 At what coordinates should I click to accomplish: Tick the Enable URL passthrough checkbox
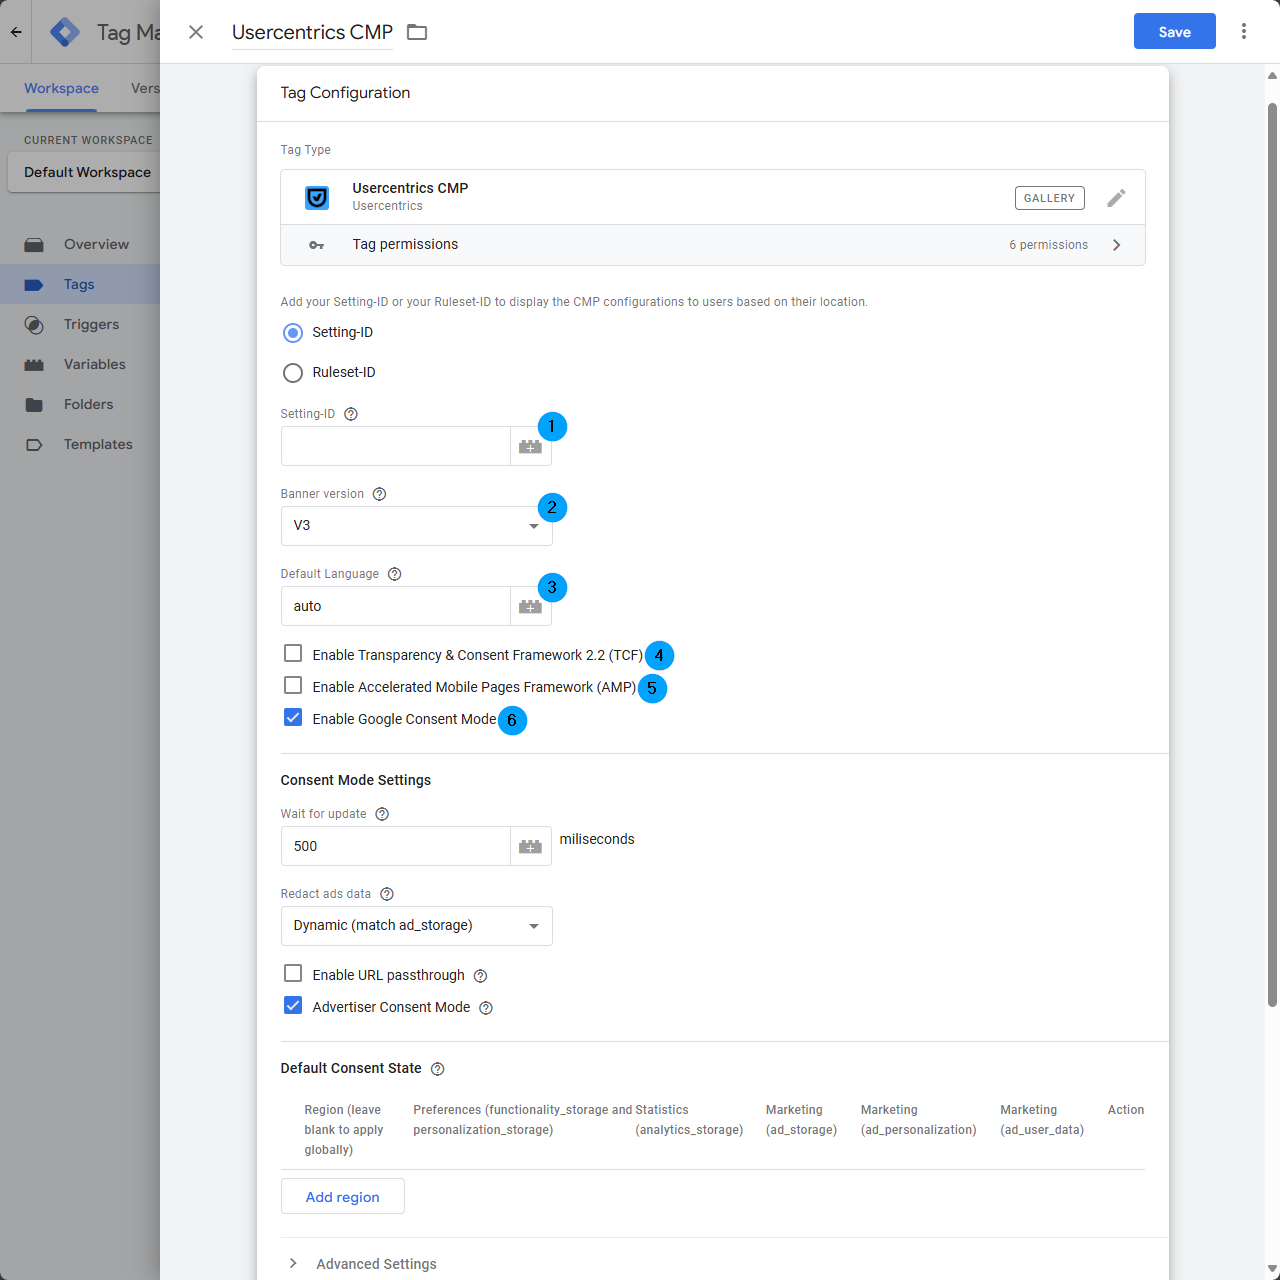click(x=293, y=973)
